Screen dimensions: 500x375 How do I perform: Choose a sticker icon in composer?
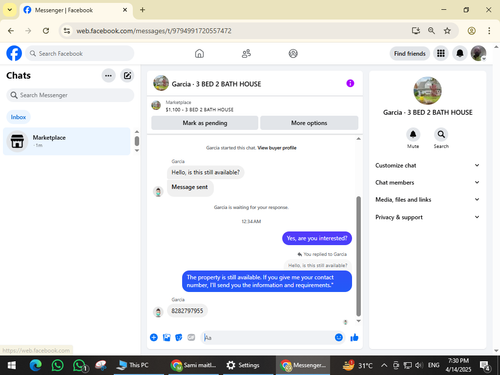tap(179, 337)
